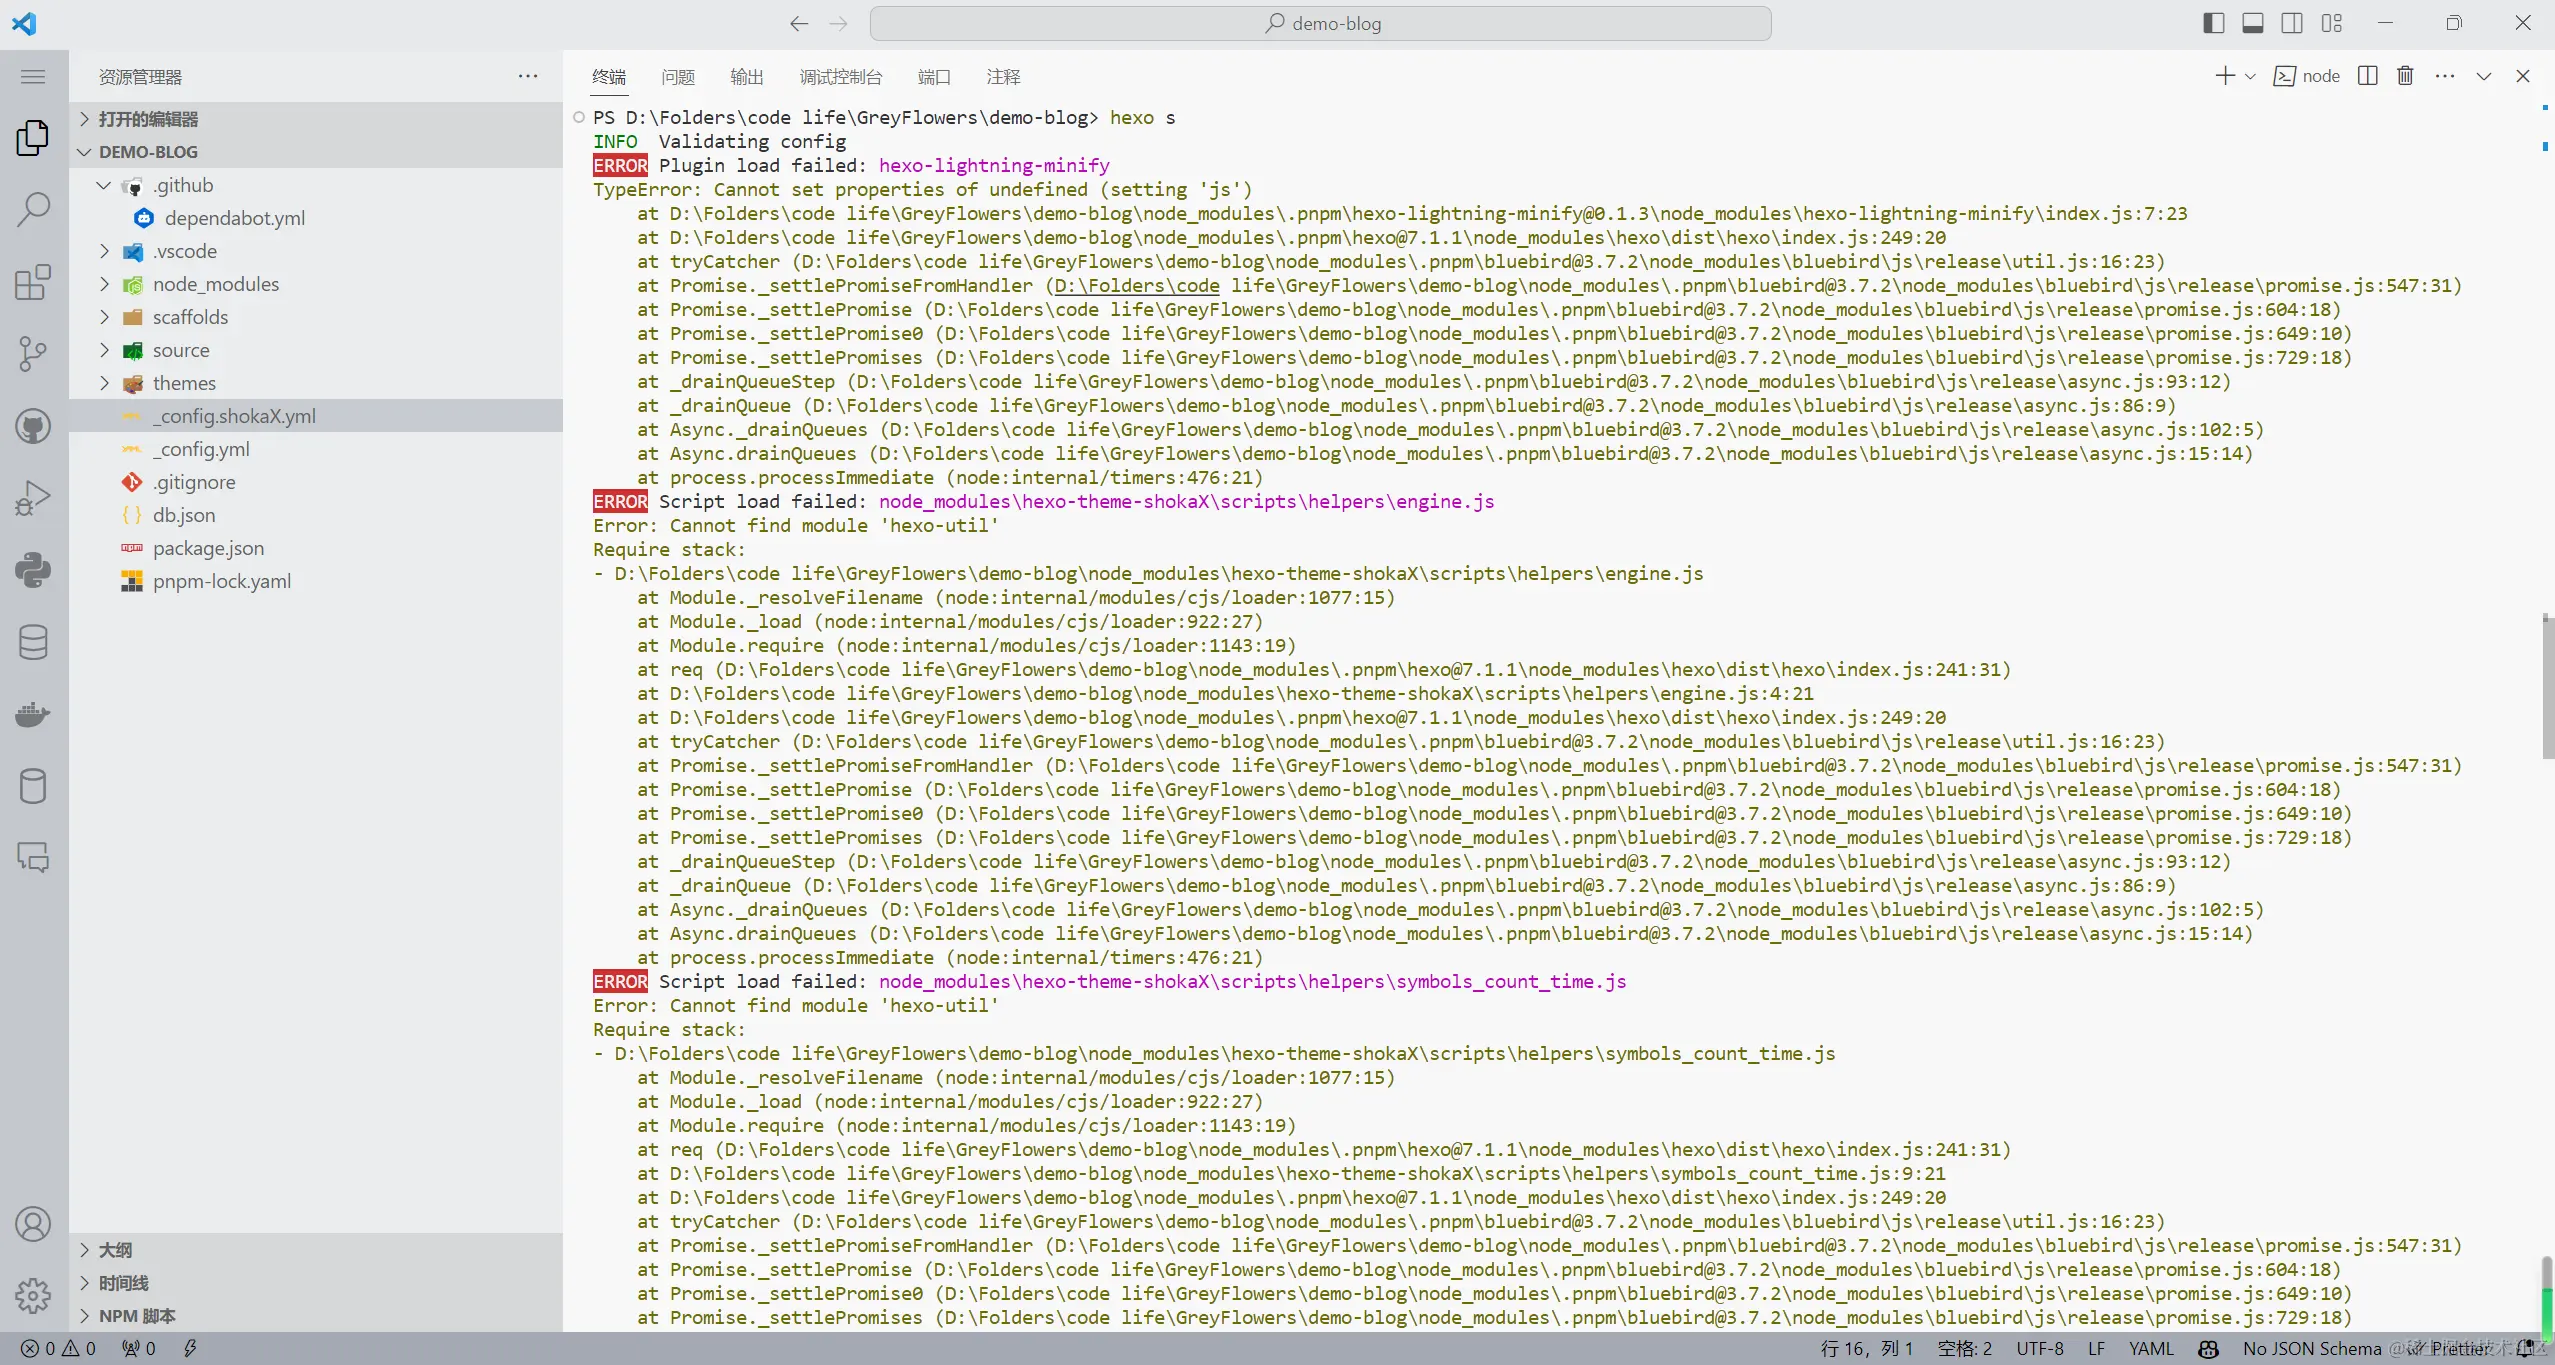This screenshot has width=2555, height=1365.
Task: Open Run and Debug view icon
Action: point(33,498)
